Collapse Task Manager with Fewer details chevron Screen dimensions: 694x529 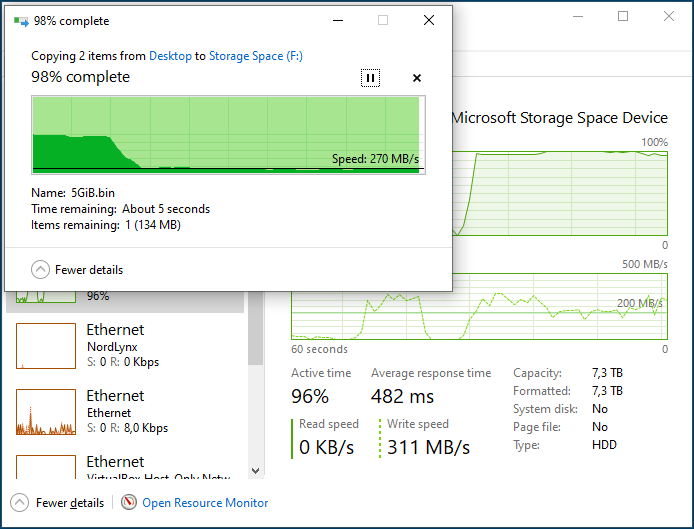pyautogui.click(x=19, y=503)
